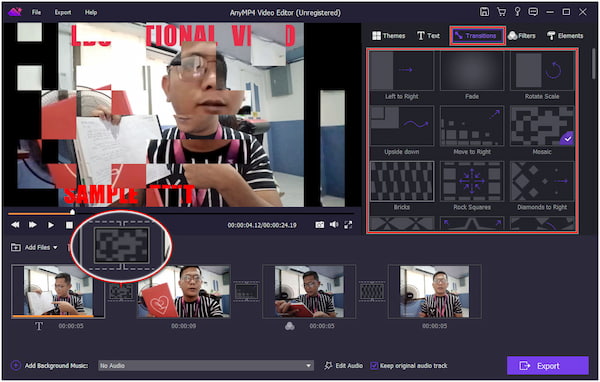600x382 pixels.
Task: Click the playback progress slider handle
Action: coord(72,212)
